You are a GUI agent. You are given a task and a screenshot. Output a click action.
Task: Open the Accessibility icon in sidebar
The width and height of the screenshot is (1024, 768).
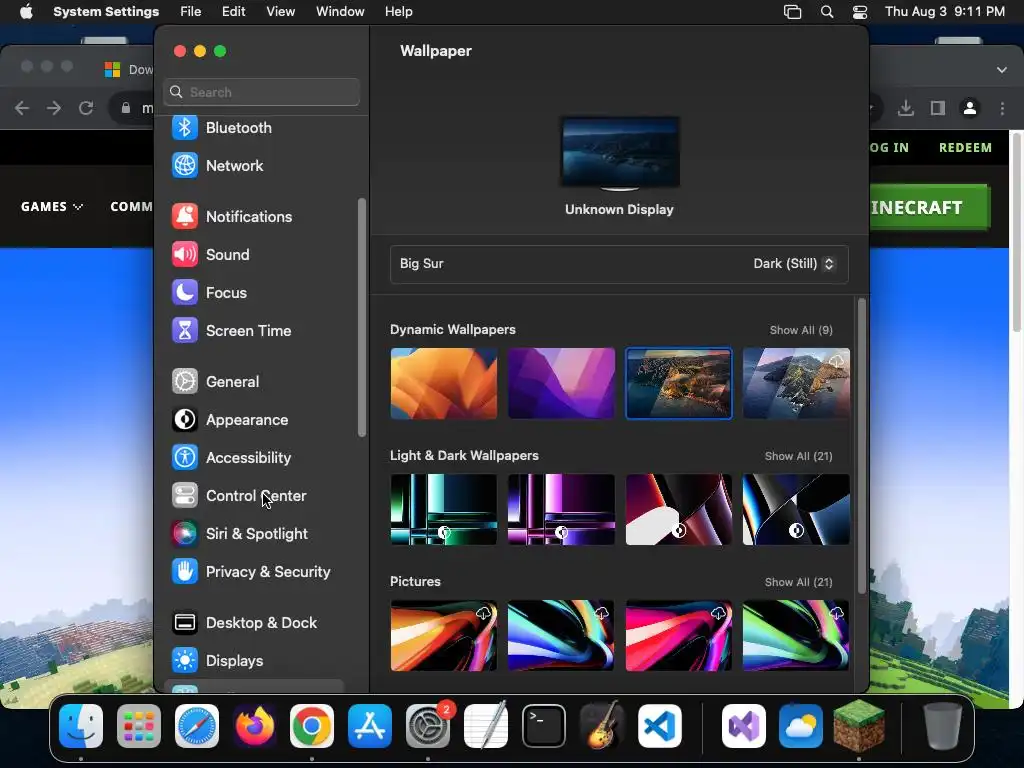point(185,457)
